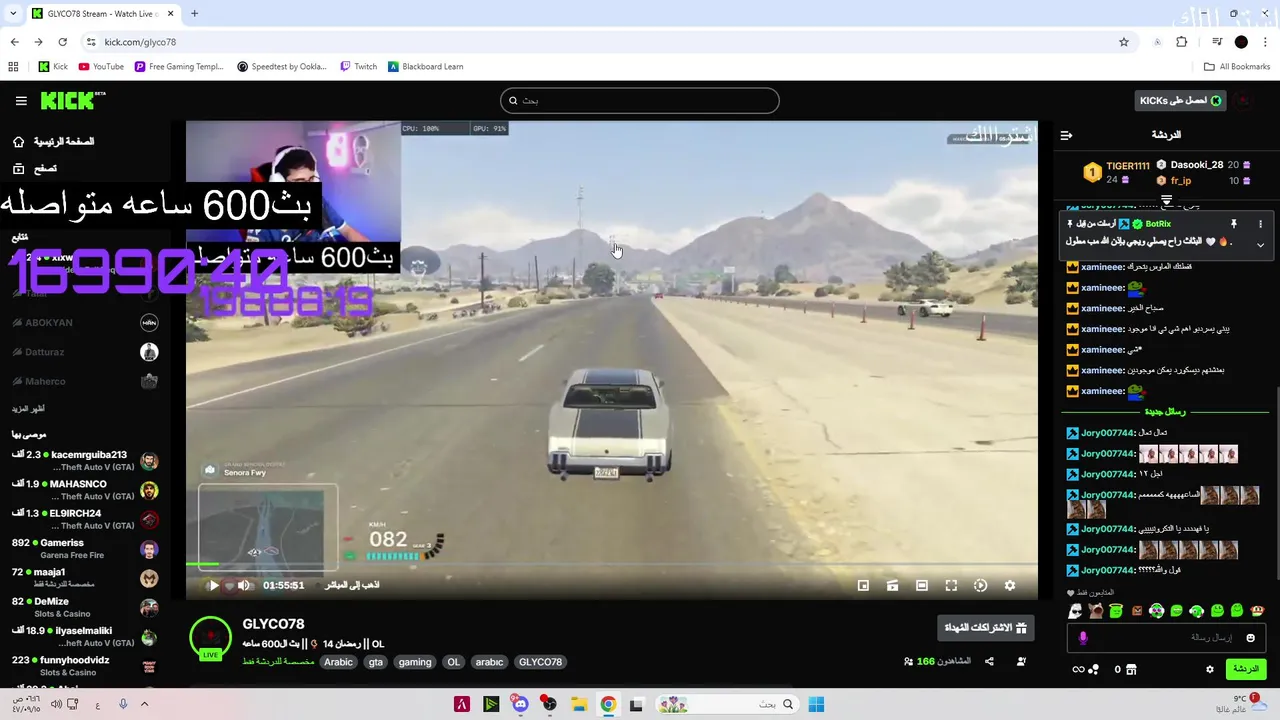Open the Twitch bookmark
The image size is (1280, 720).
pyautogui.click(x=358, y=67)
